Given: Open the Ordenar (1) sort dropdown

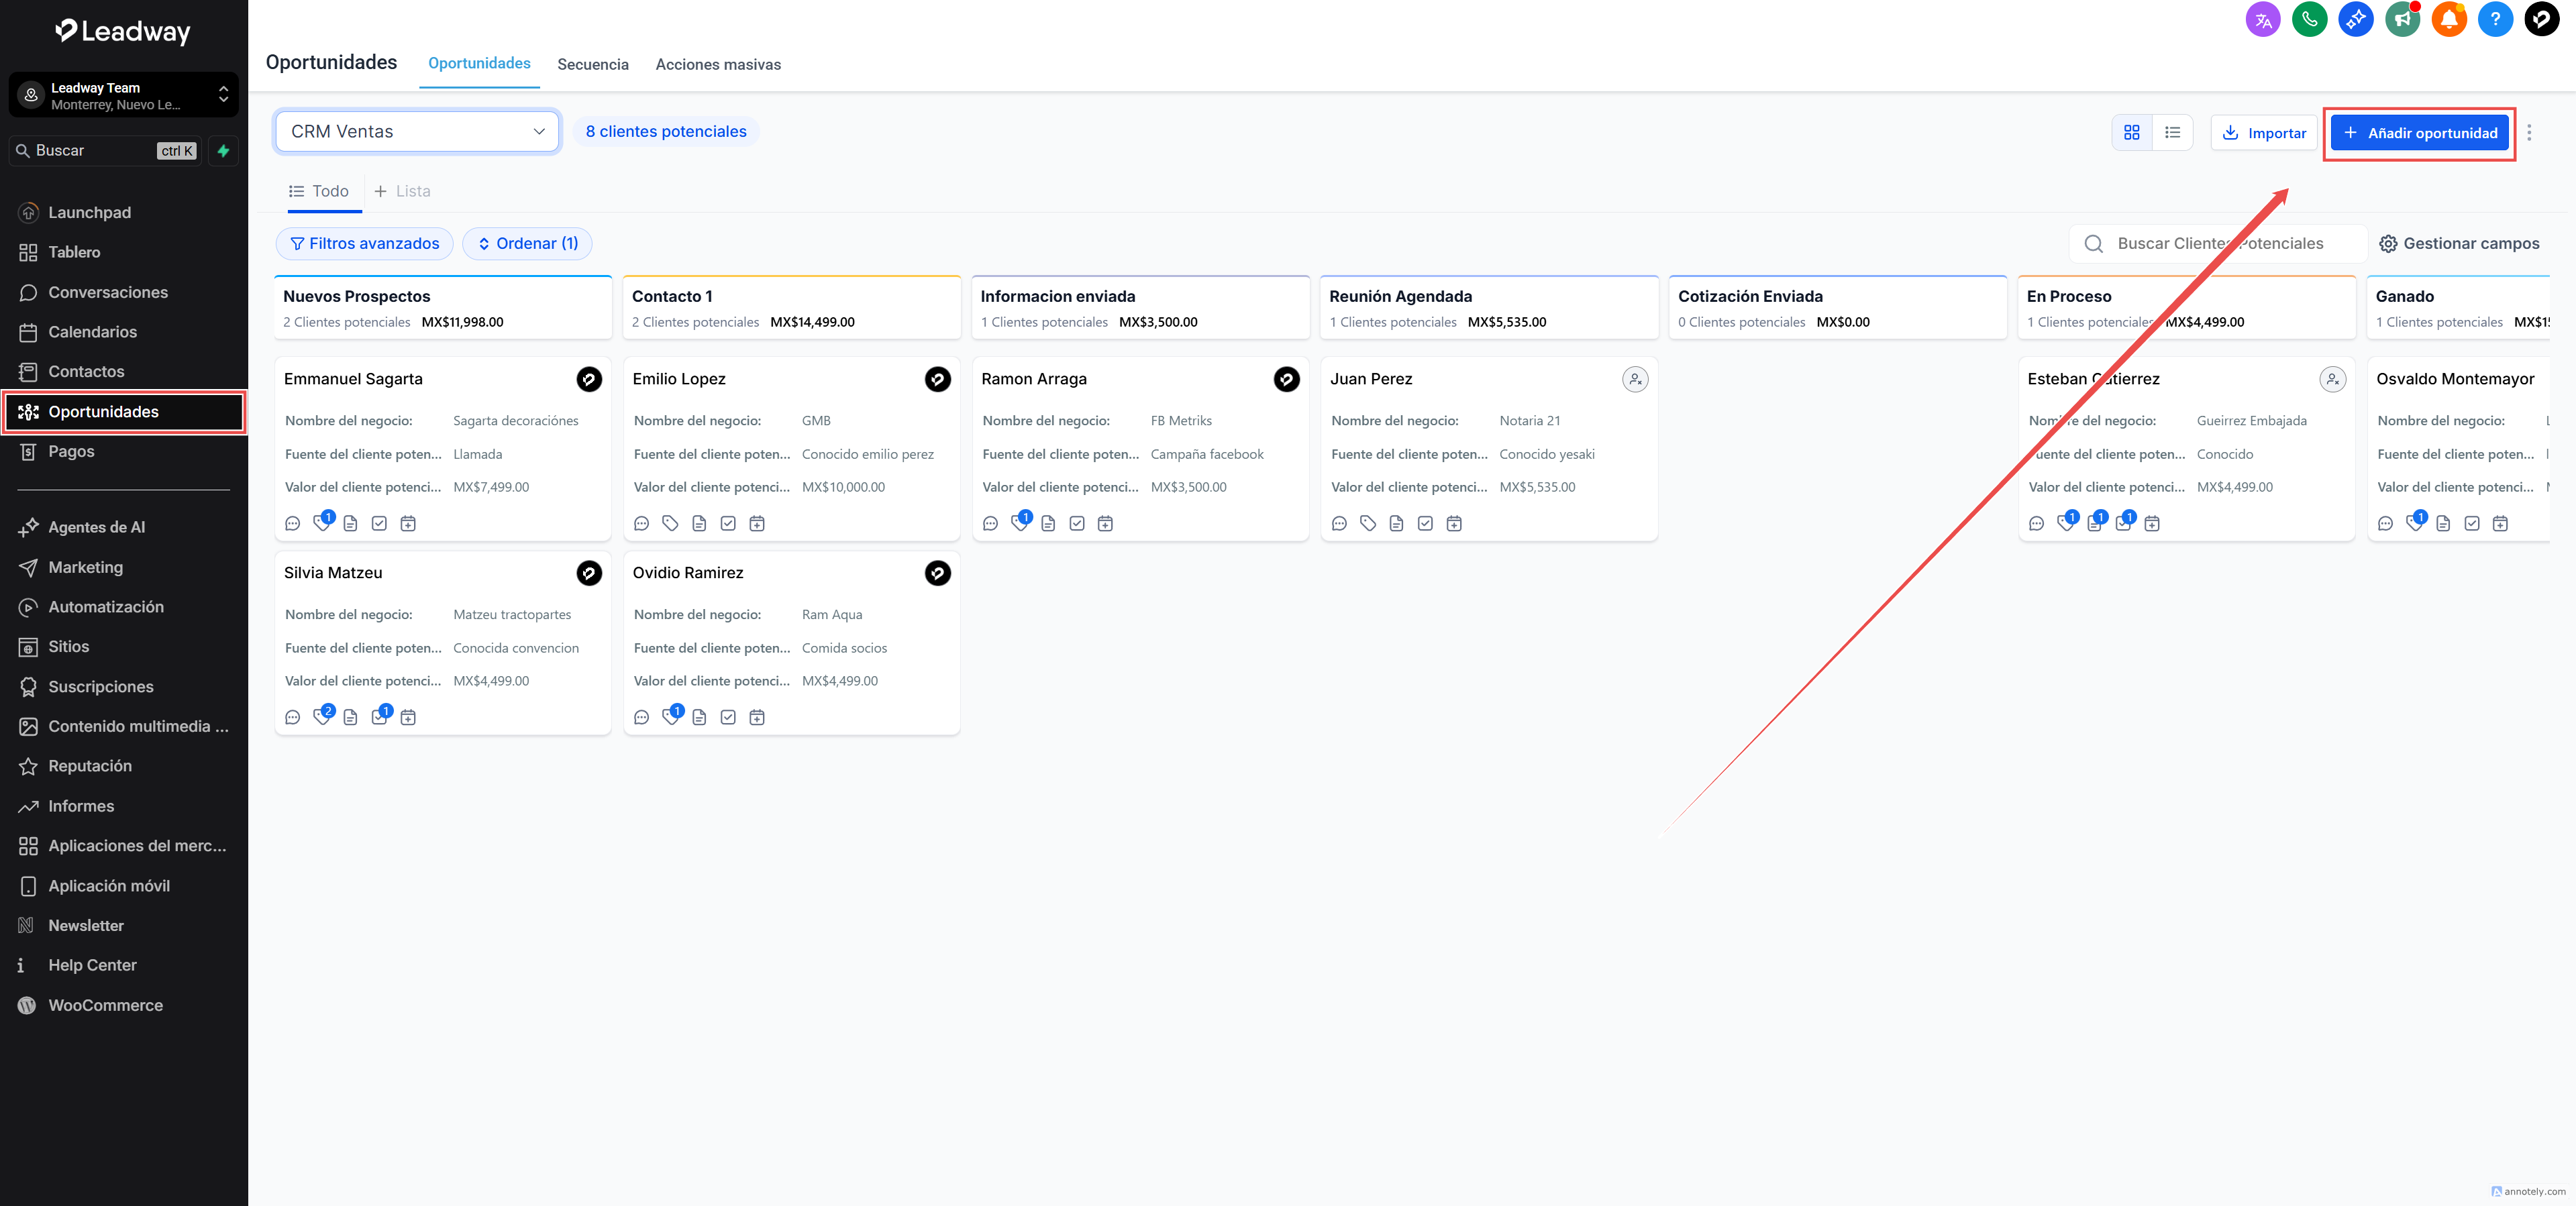Looking at the screenshot, I should tap(527, 243).
